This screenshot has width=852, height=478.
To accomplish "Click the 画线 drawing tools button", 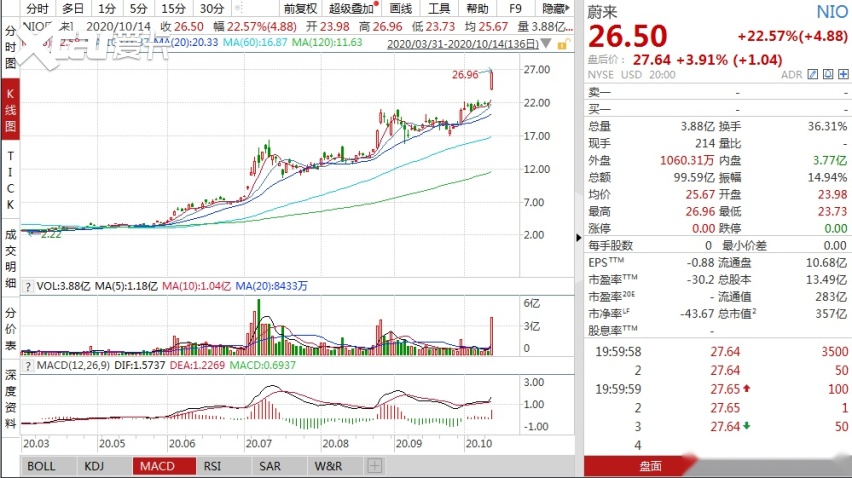I will (400, 8).
